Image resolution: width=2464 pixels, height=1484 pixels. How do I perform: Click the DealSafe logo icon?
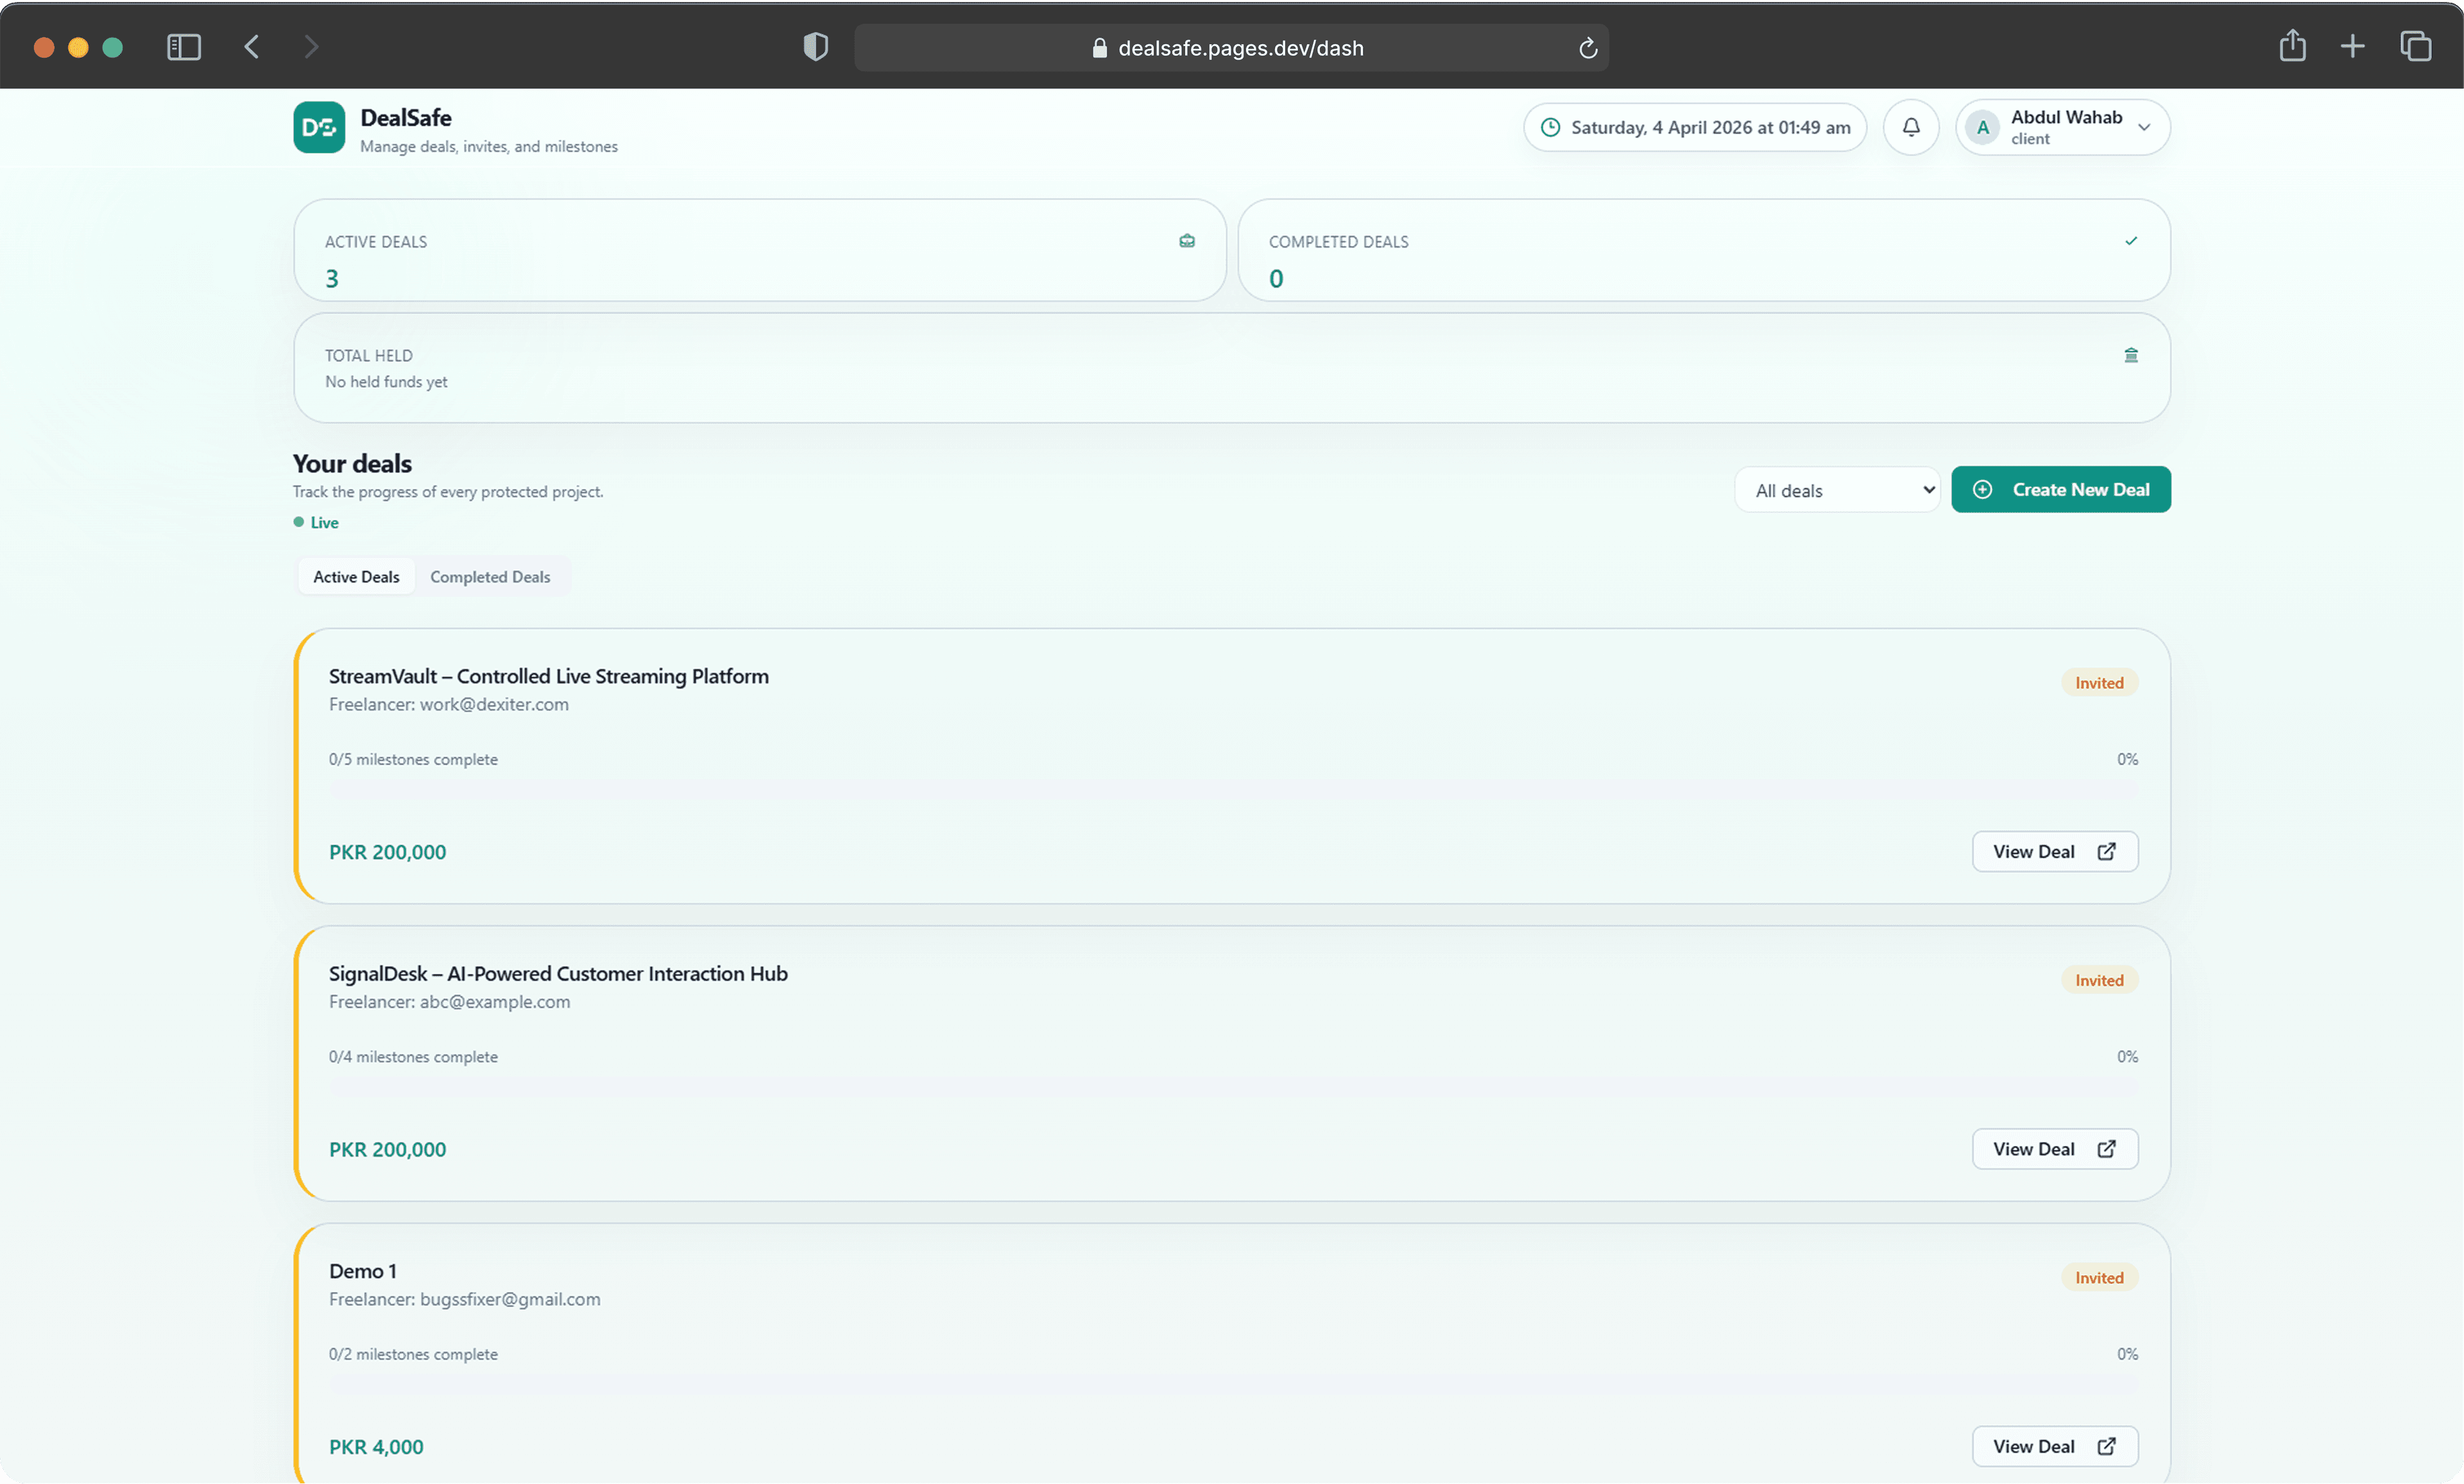tap(319, 127)
